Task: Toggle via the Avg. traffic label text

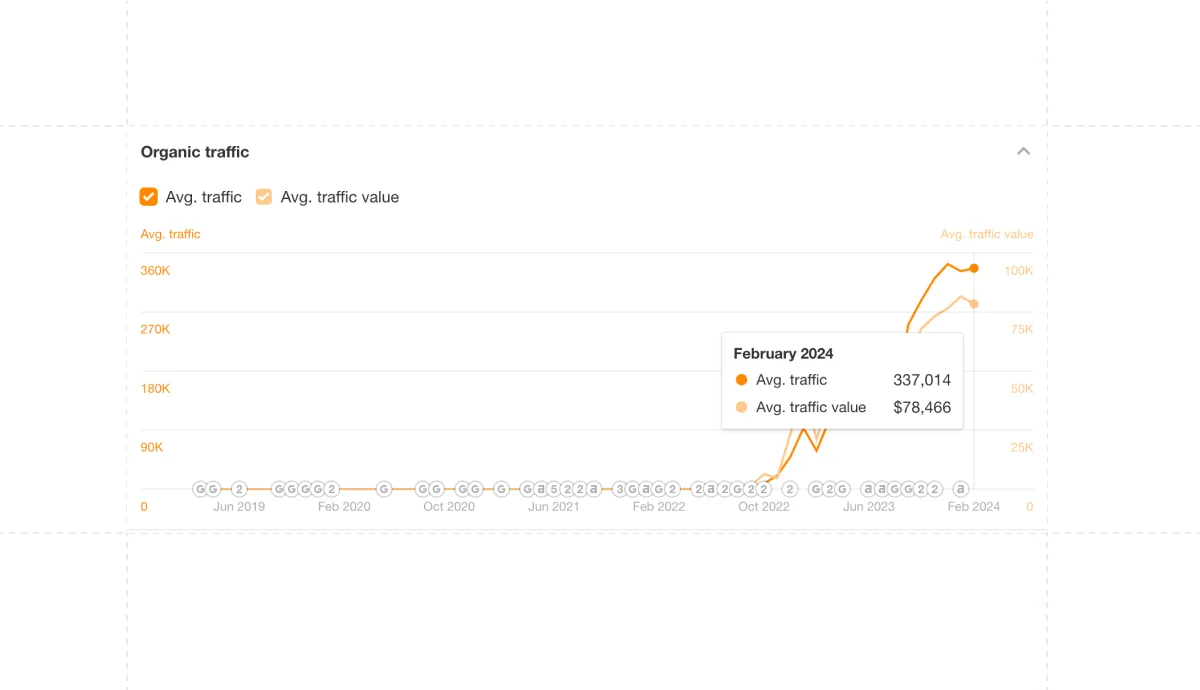Action: pyautogui.click(x=204, y=197)
